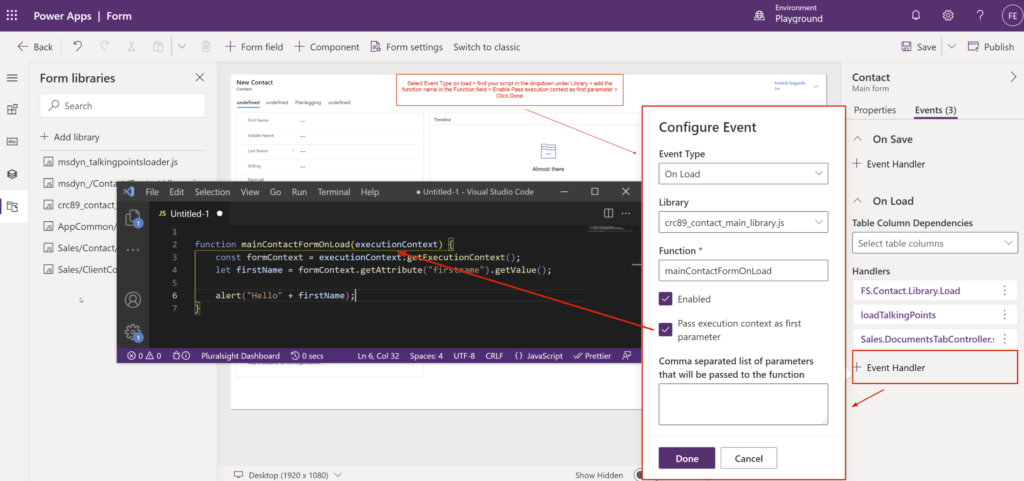Close the Form libraries pane
The width and height of the screenshot is (1024, 481).
[x=200, y=78]
